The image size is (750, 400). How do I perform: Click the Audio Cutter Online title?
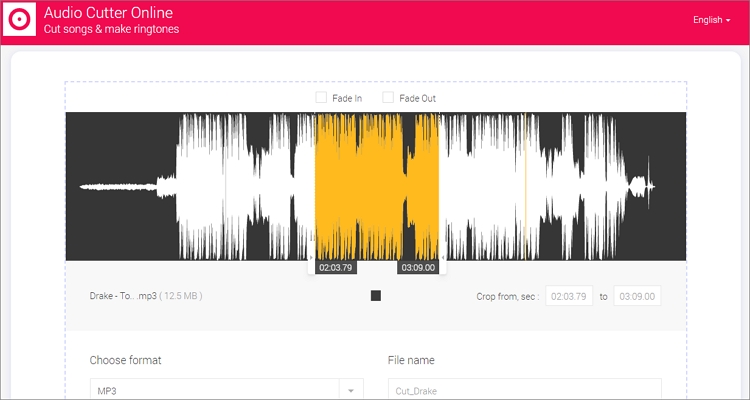point(109,12)
